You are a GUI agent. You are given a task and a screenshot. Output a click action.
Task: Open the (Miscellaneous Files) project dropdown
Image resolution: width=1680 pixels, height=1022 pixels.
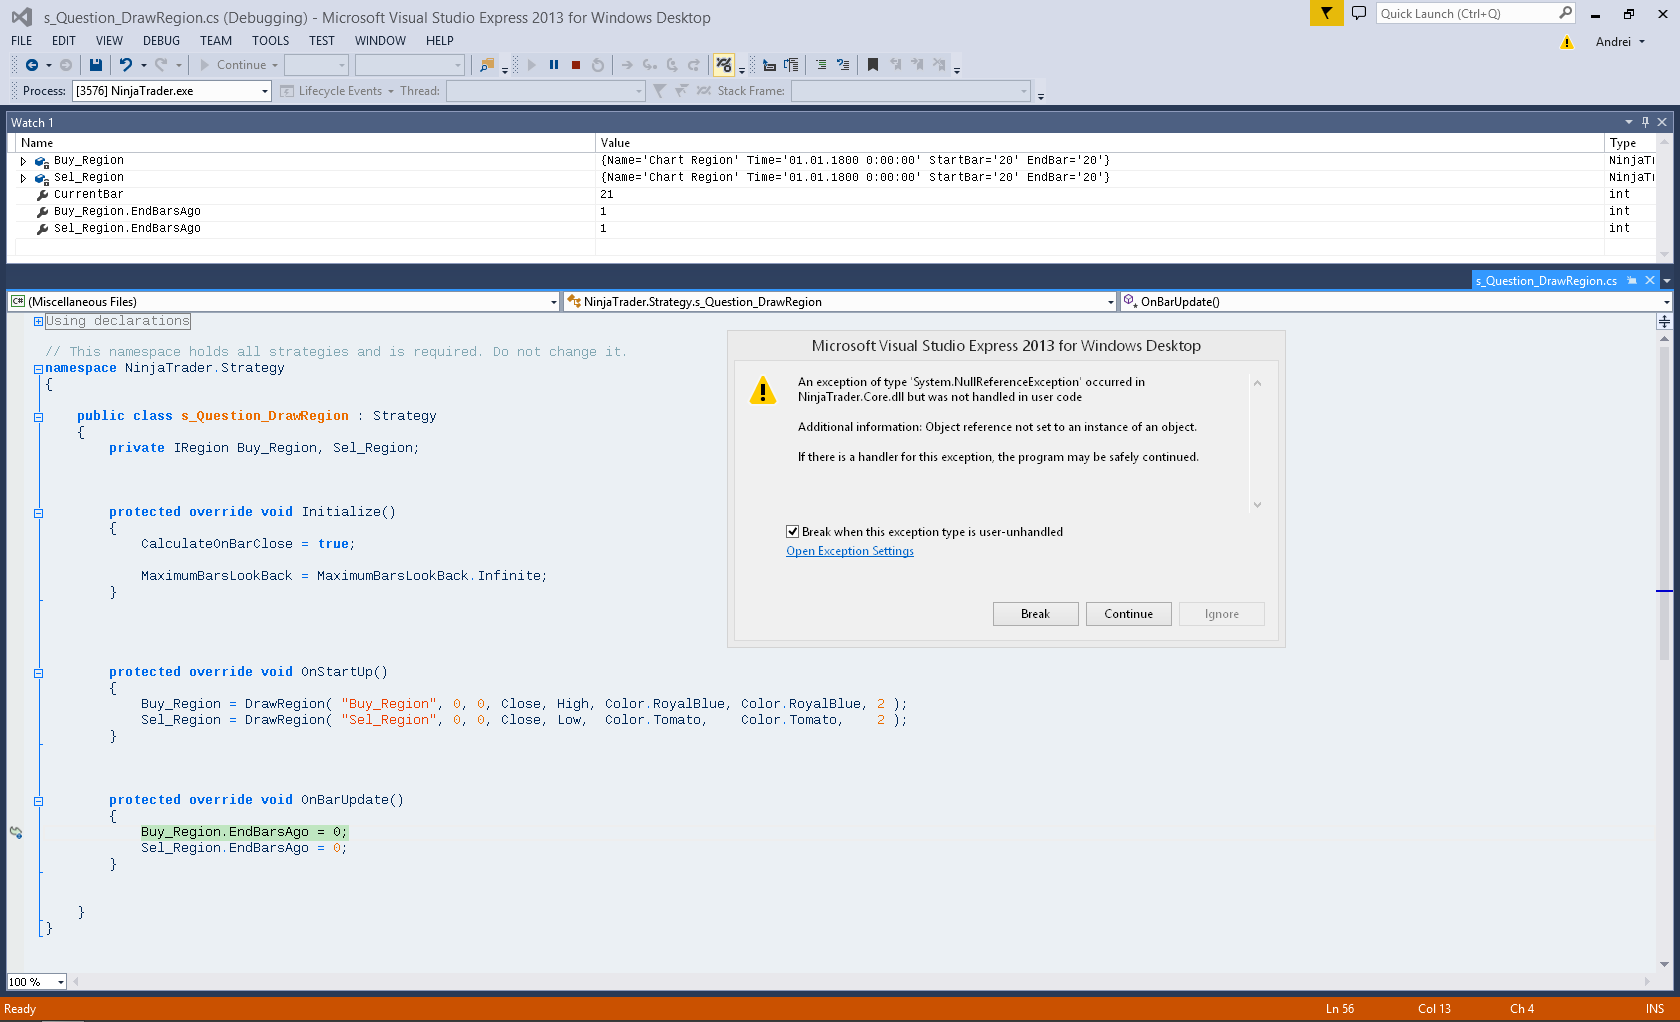tap(283, 302)
